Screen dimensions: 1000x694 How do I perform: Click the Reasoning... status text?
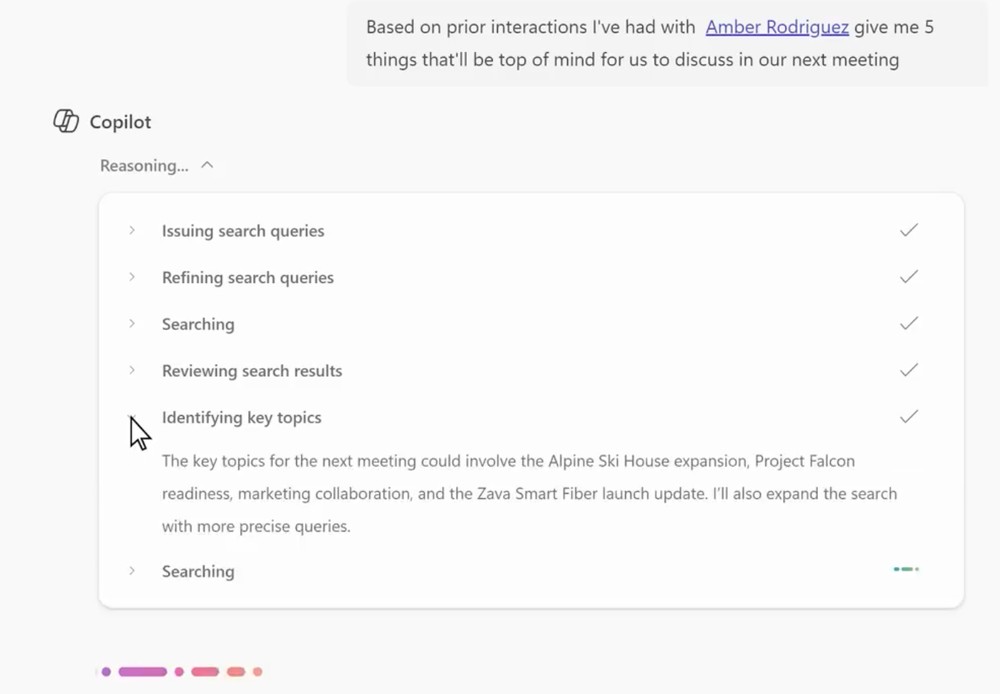pyautogui.click(x=144, y=166)
